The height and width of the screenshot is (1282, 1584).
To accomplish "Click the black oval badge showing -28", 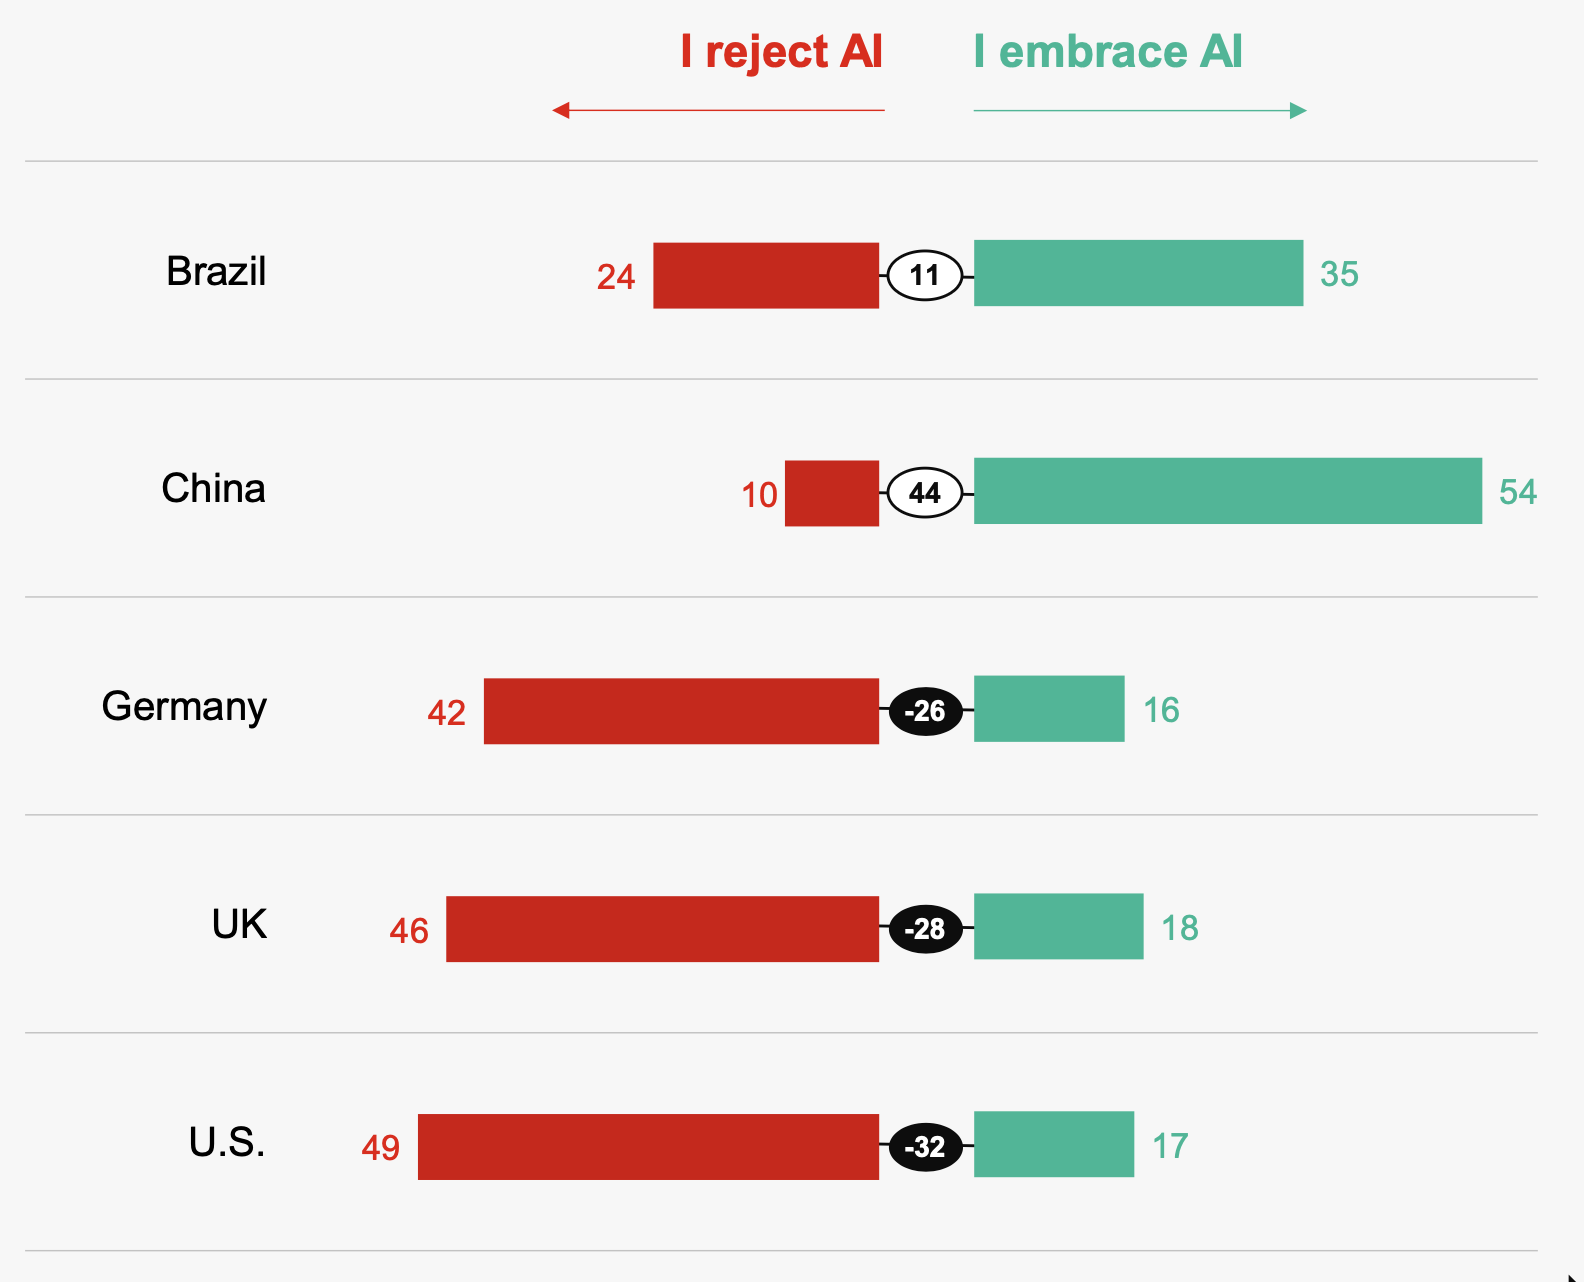I will coord(925,929).
